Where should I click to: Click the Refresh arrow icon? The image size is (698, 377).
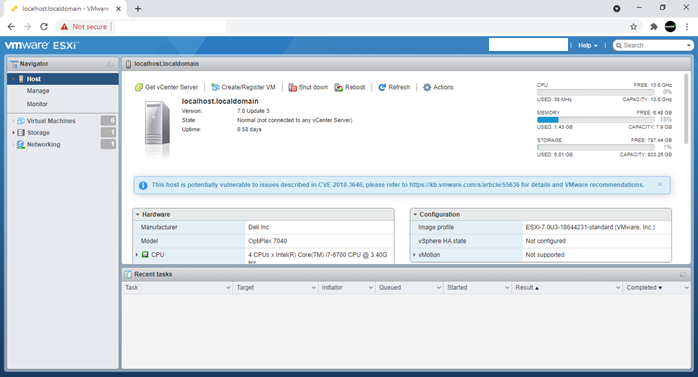[382, 87]
